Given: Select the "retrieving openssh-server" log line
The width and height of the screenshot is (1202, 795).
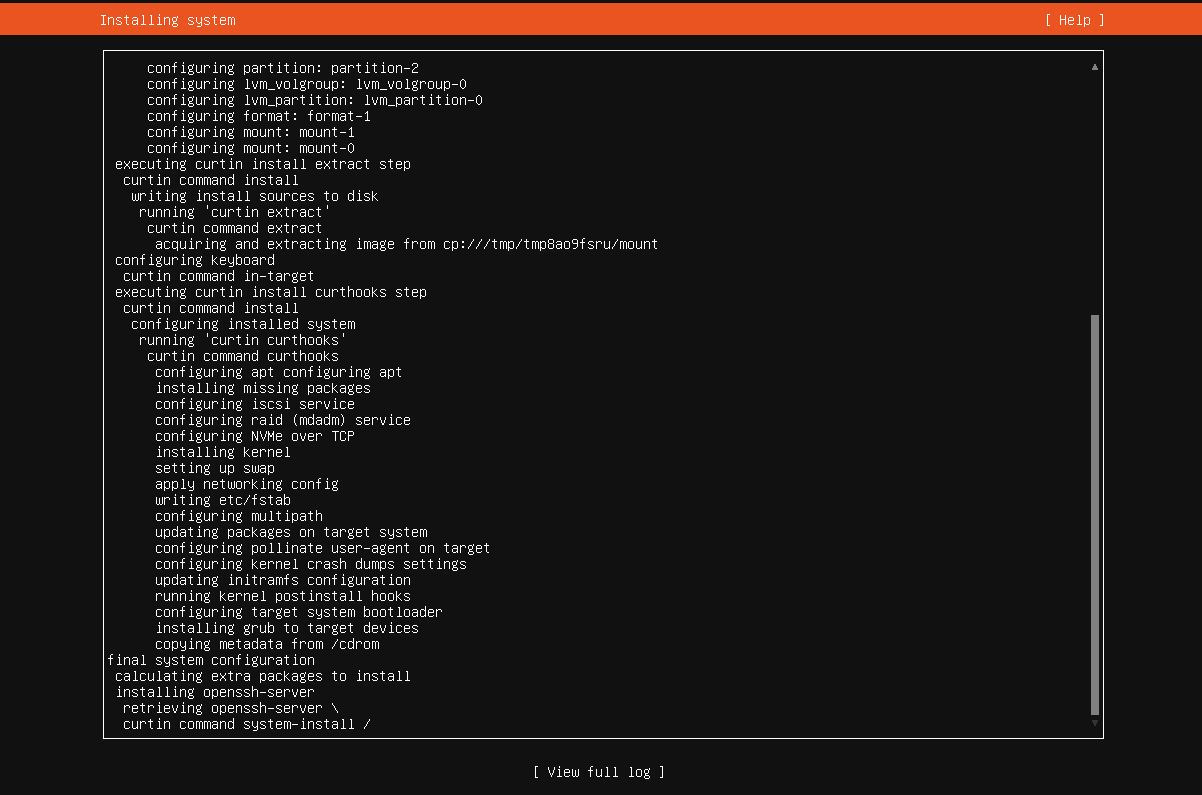Looking at the screenshot, I should (x=230, y=708).
